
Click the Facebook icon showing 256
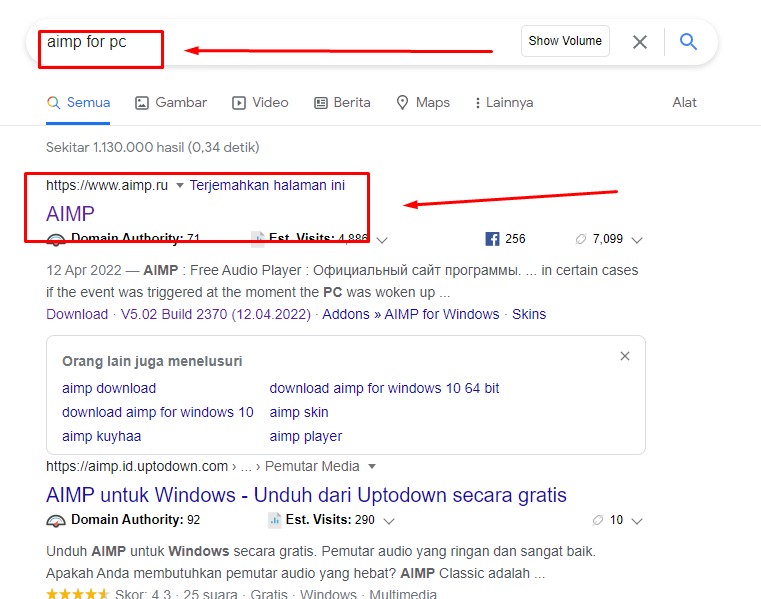pos(492,239)
